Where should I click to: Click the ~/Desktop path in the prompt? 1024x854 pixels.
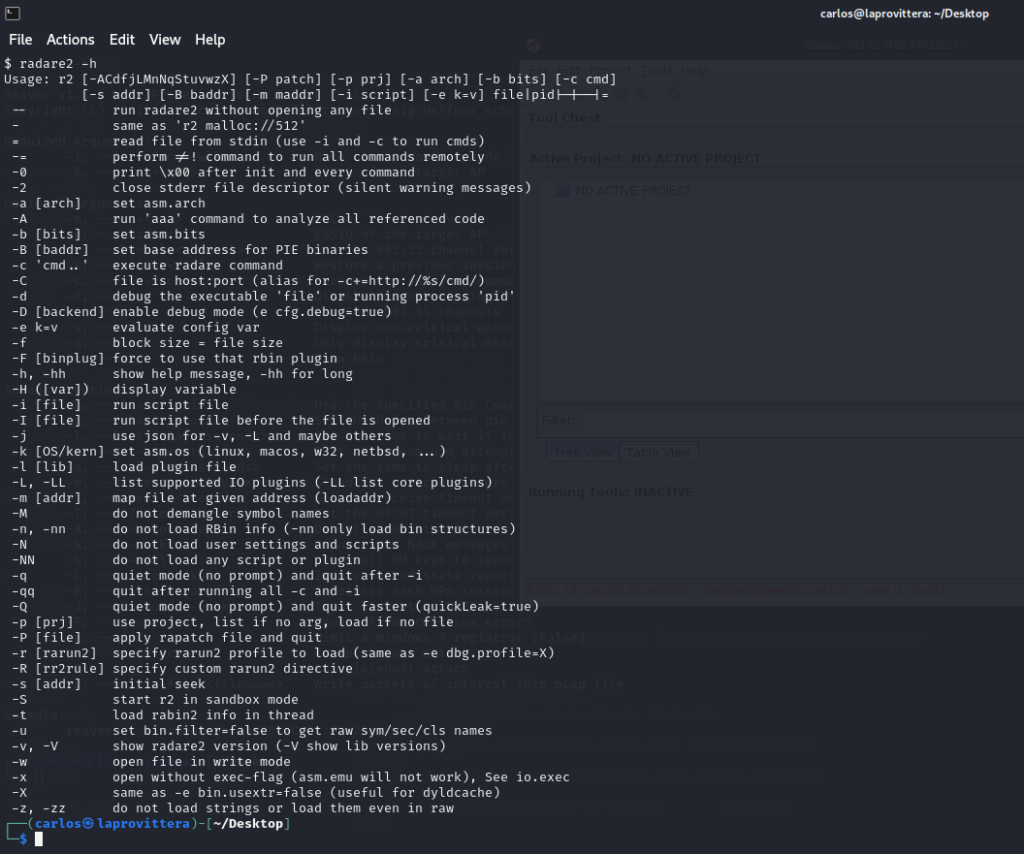coord(253,823)
